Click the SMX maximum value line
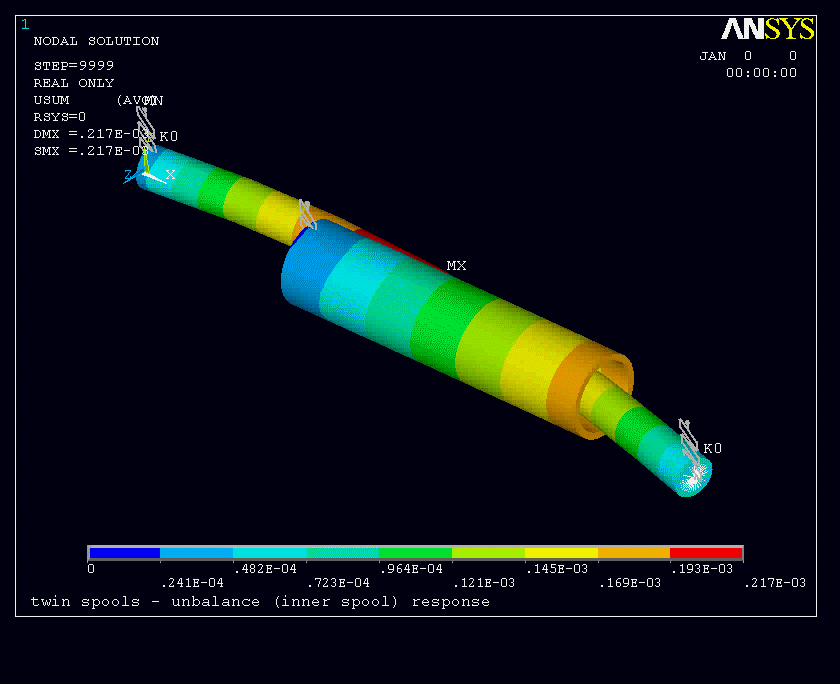The height and width of the screenshot is (684, 840). (89, 151)
